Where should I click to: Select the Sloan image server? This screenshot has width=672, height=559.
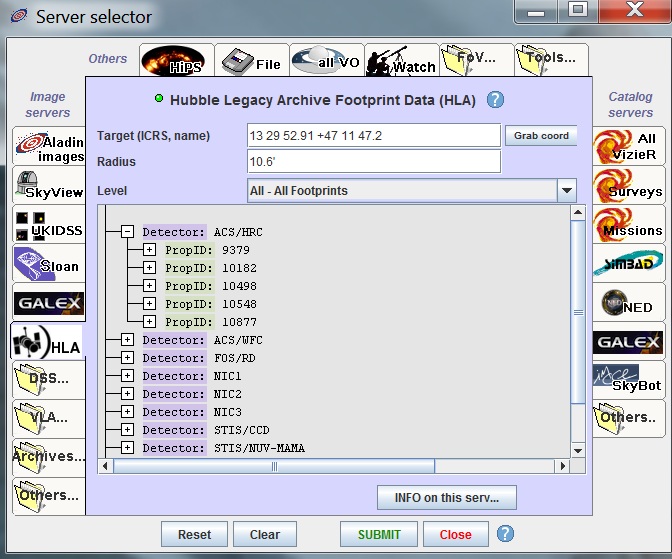(49, 263)
